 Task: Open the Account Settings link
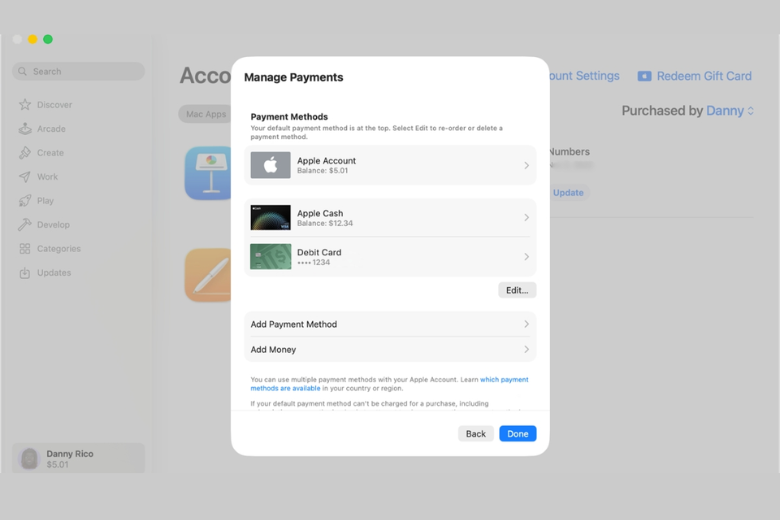[x=585, y=76]
